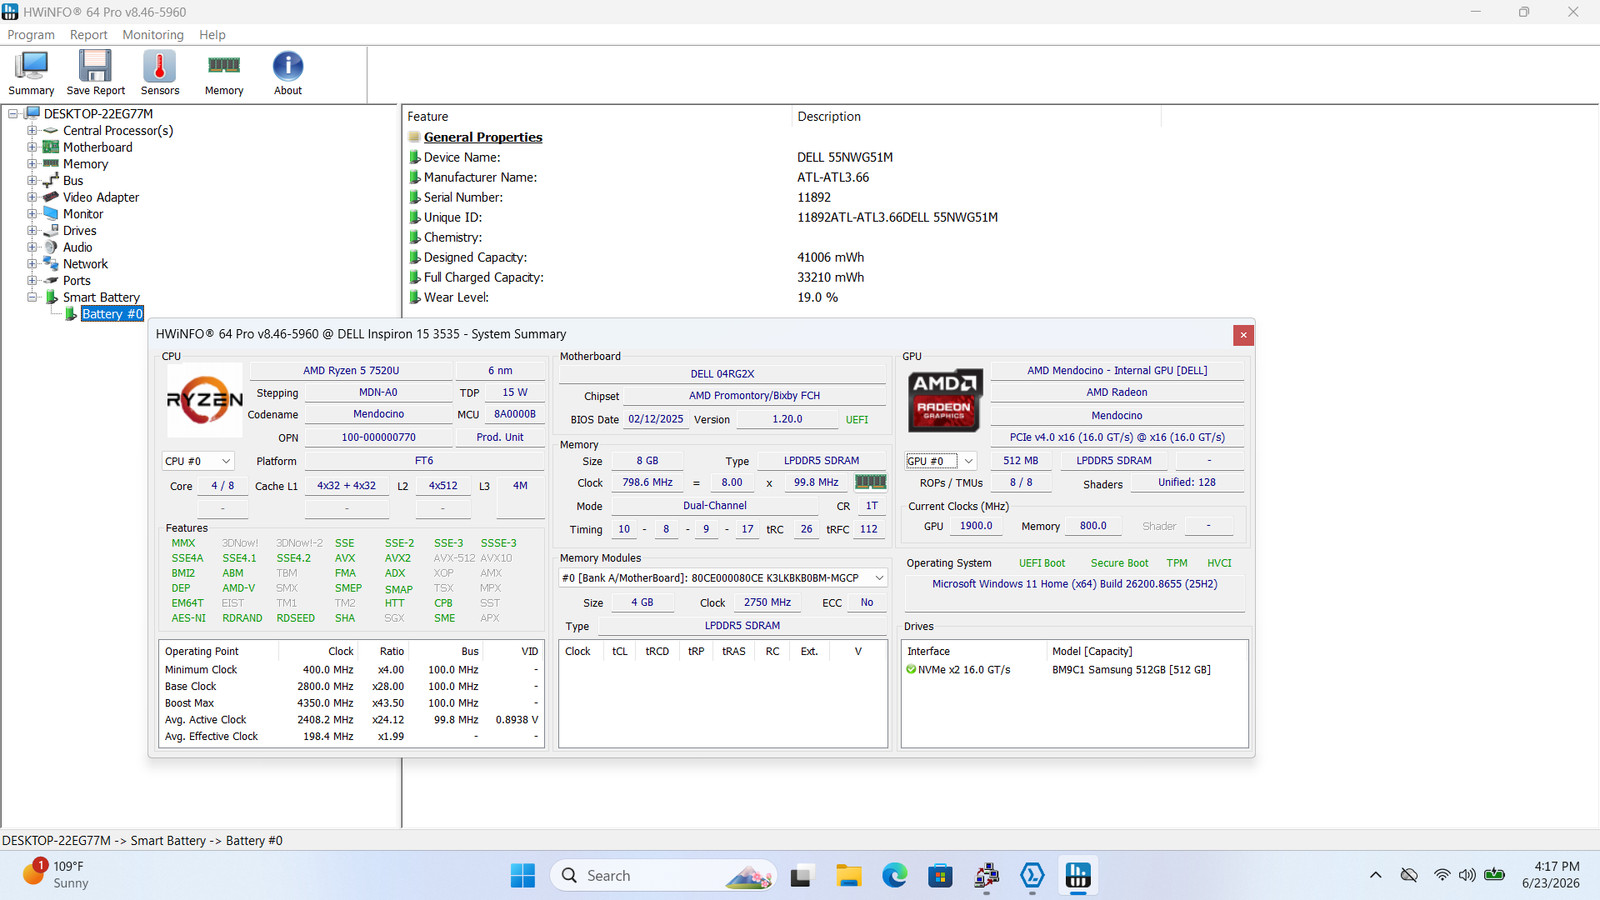The width and height of the screenshot is (1600, 900).
Task: Click the Designed Capacity value 41006 mWh
Action: pos(830,257)
